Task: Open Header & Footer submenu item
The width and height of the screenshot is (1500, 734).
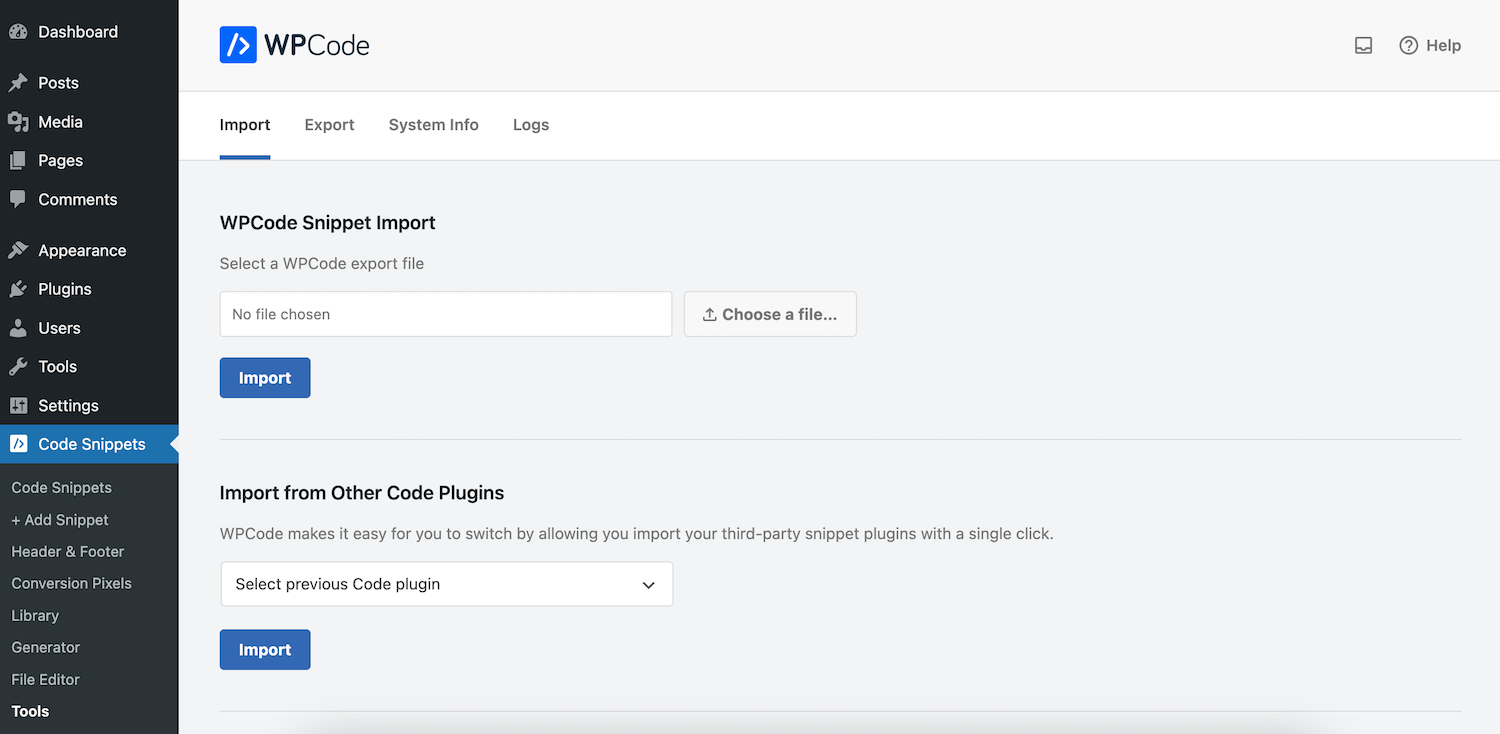Action: click(x=68, y=552)
